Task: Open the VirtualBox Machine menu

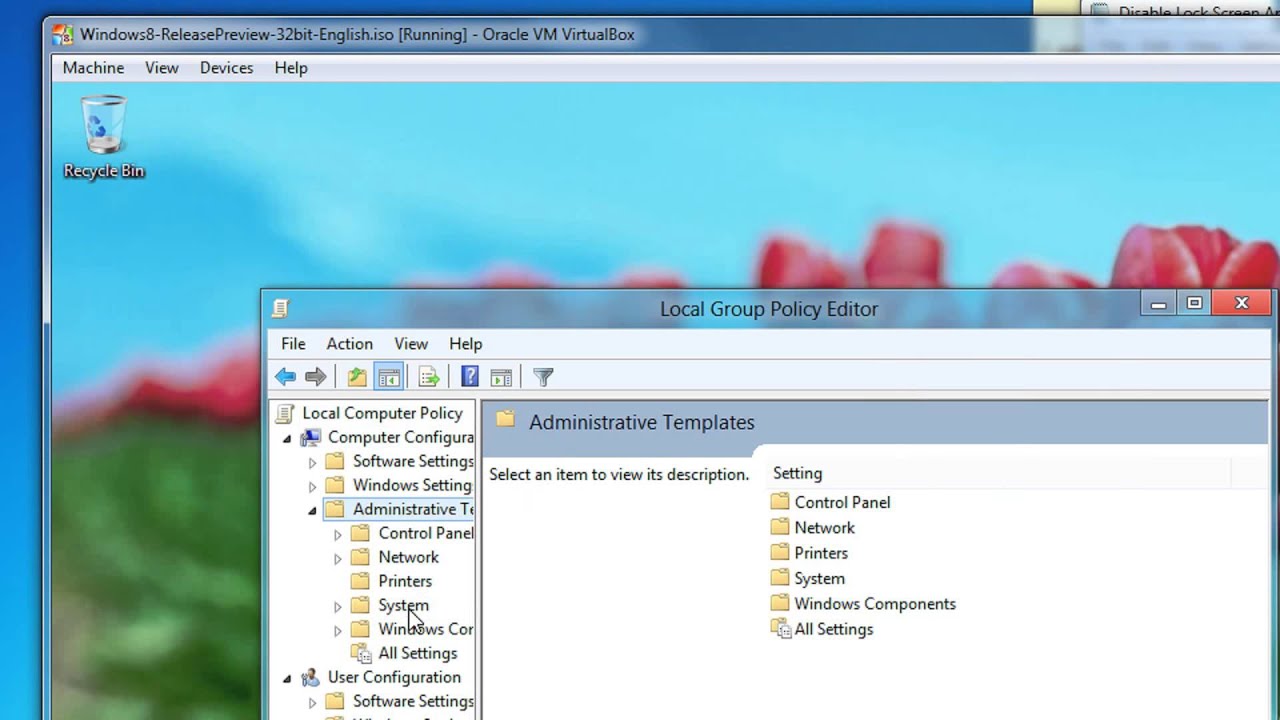Action: [x=93, y=68]
